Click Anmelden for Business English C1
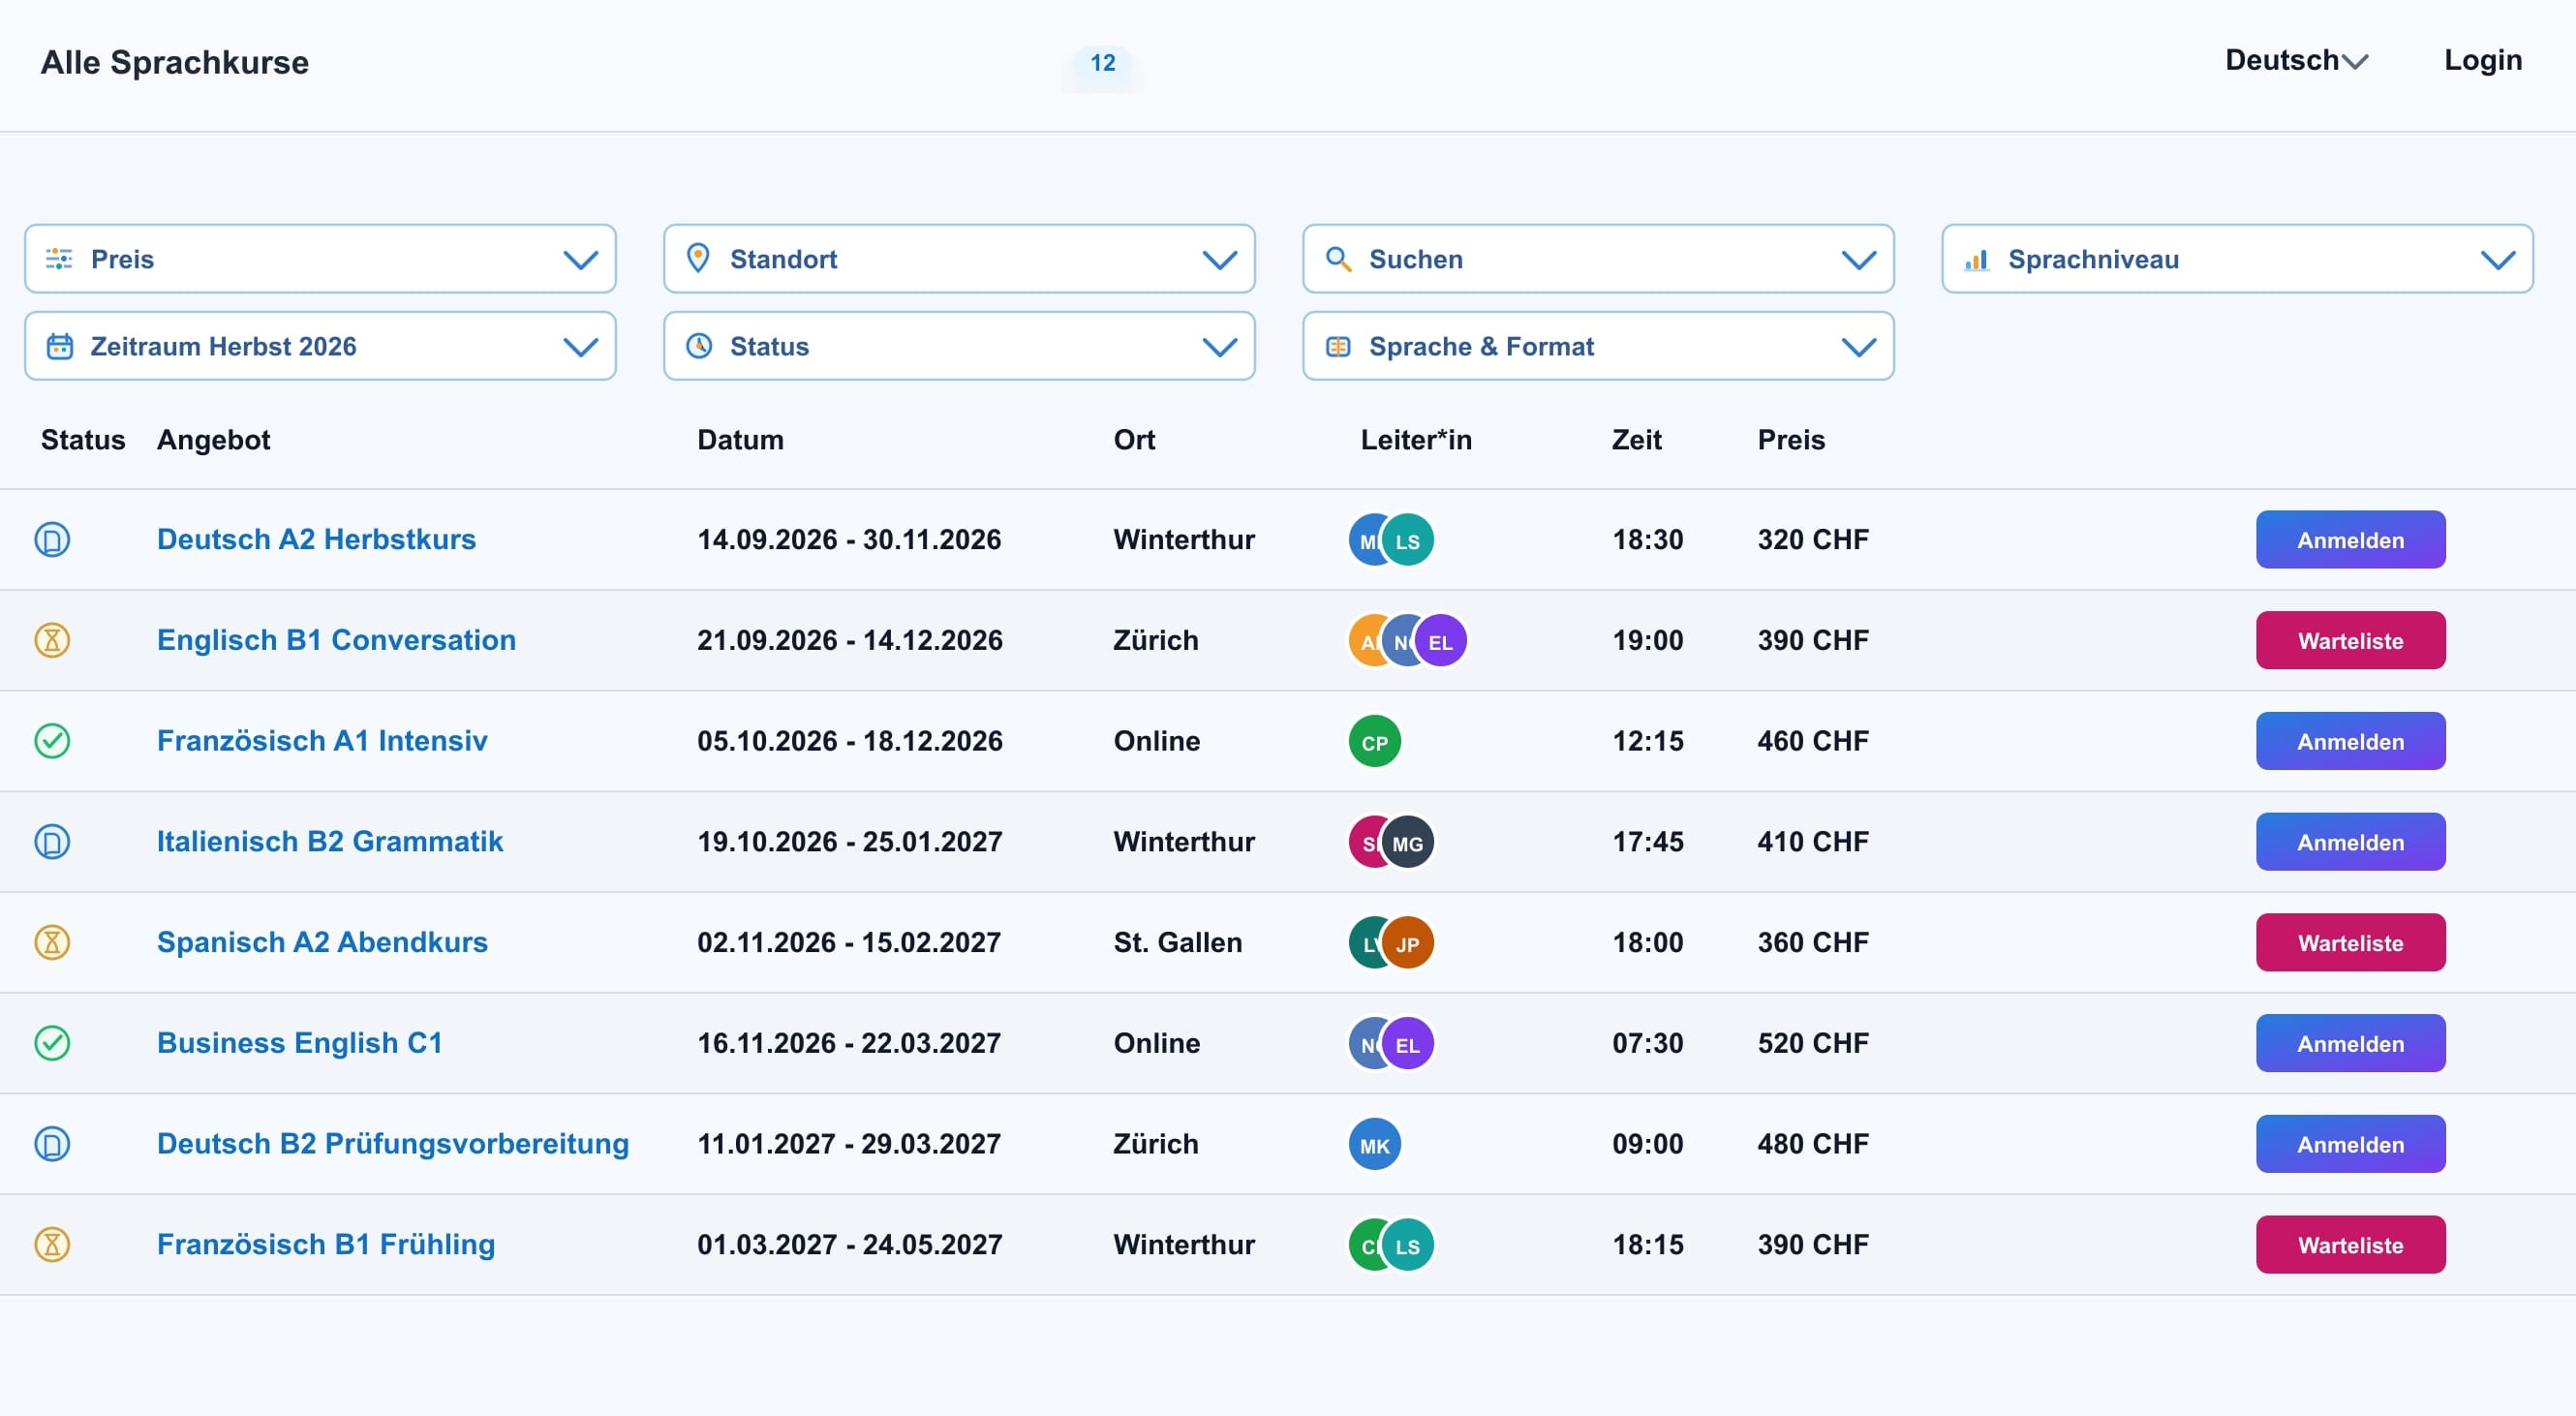Screen dimensions: 2576x1416 click(2350, 1044)
